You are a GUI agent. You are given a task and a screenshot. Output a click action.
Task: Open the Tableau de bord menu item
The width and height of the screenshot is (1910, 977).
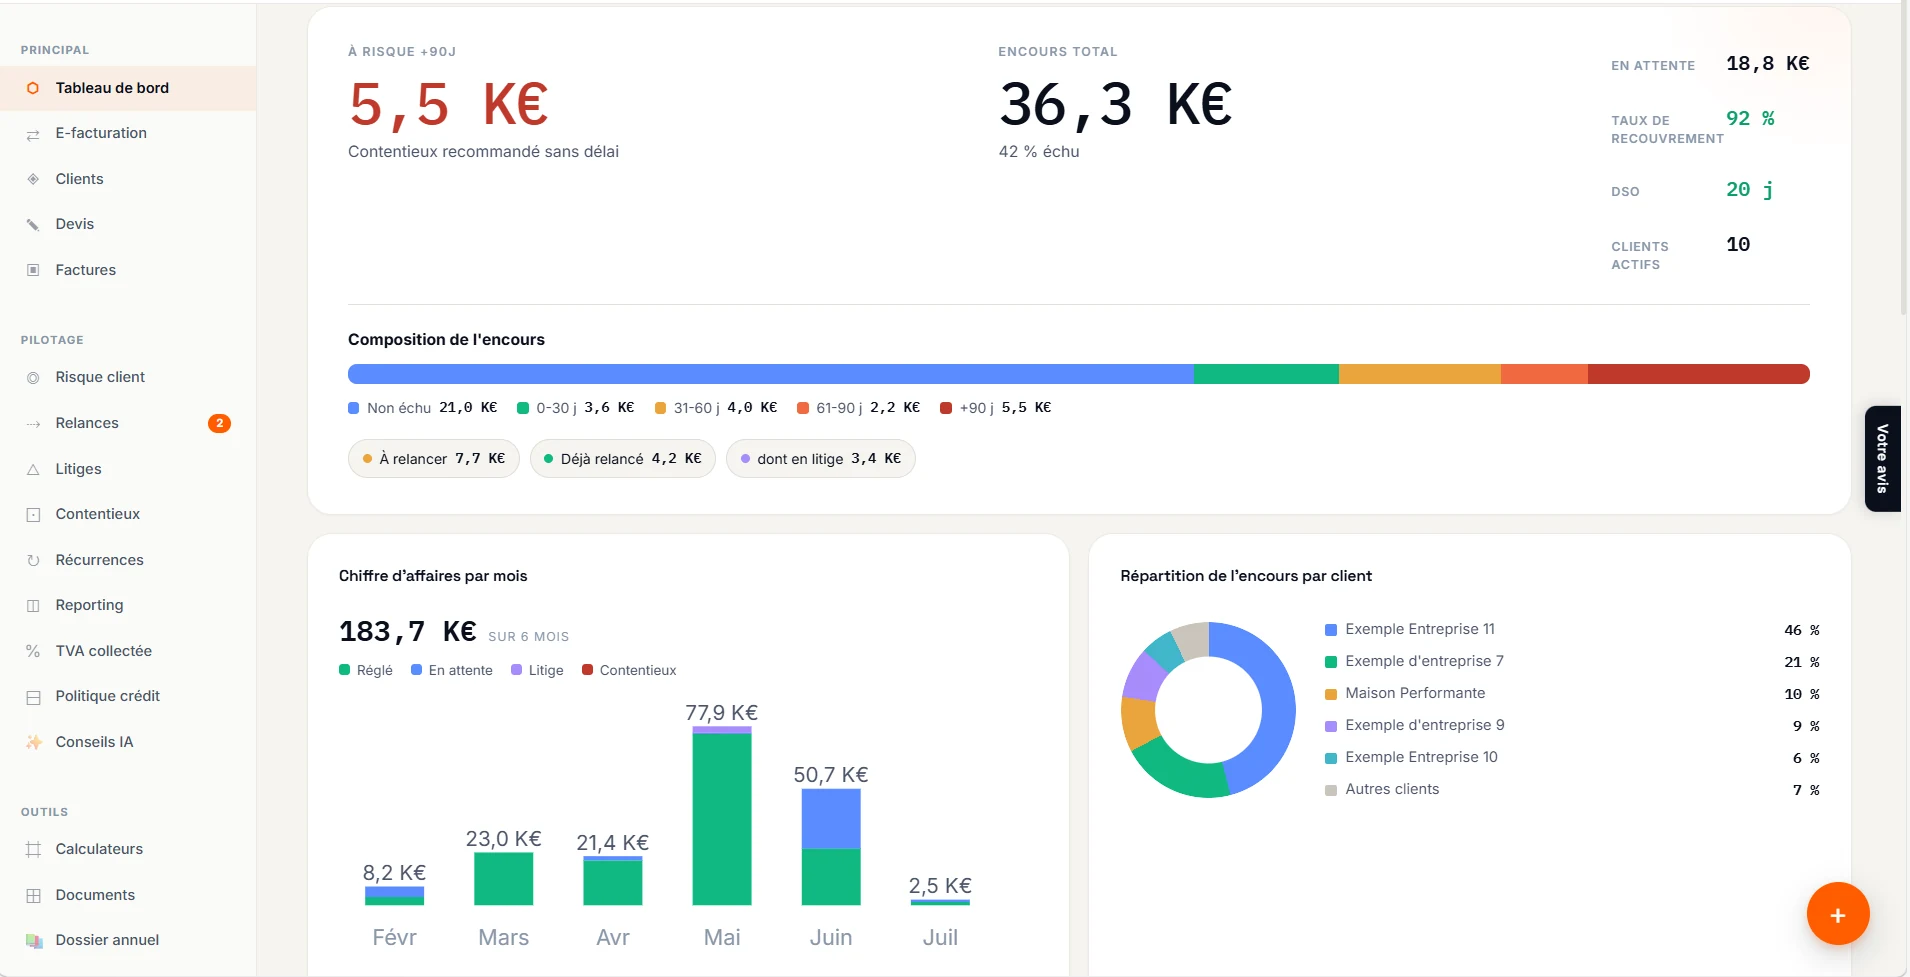[x=128, y=88]
